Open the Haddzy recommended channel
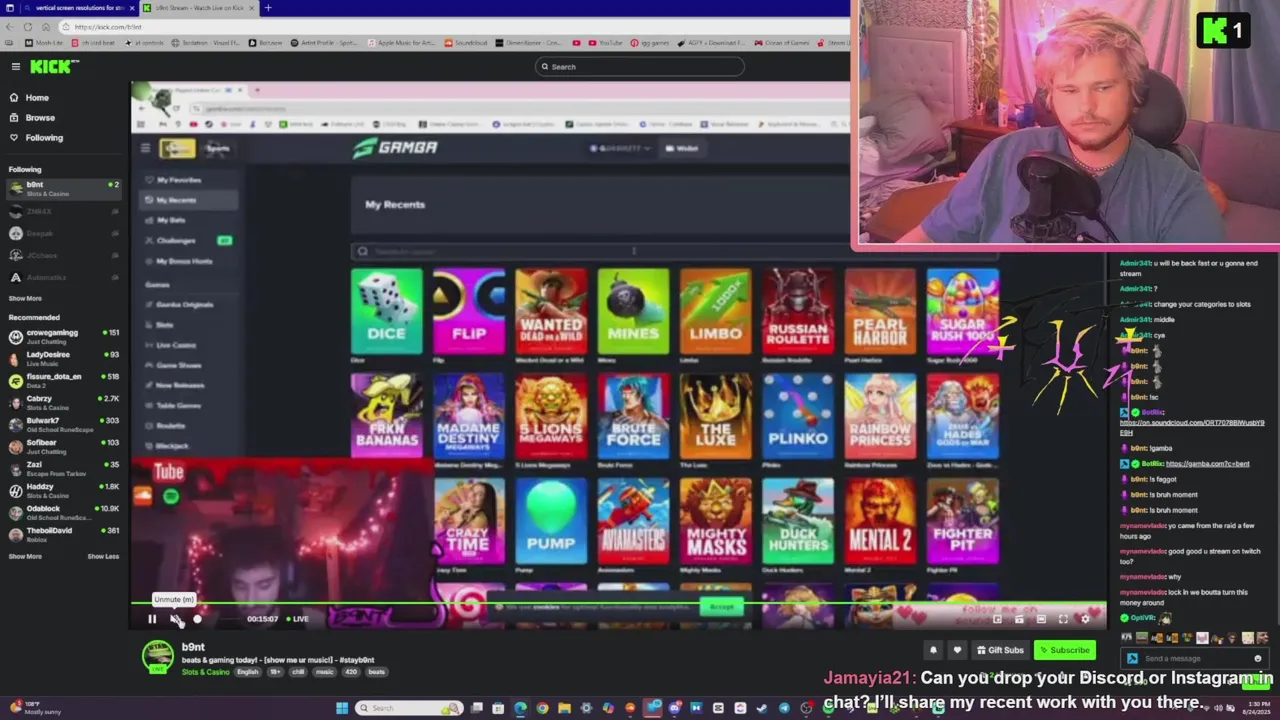 pos(63,490)
